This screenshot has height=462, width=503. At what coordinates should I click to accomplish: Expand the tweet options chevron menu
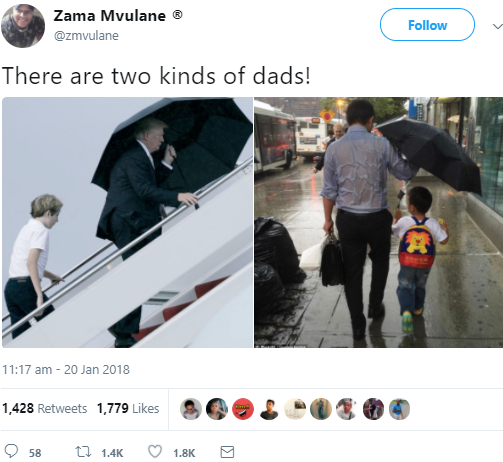tap(497, 26)
